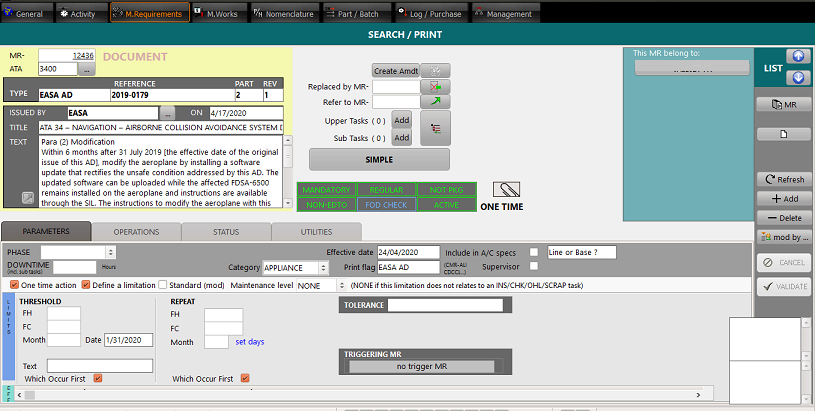The width and height of the screenshot is (815, 411).
Task: Click the horizontal scrollbar left arrow
Action: pos(20,395)
